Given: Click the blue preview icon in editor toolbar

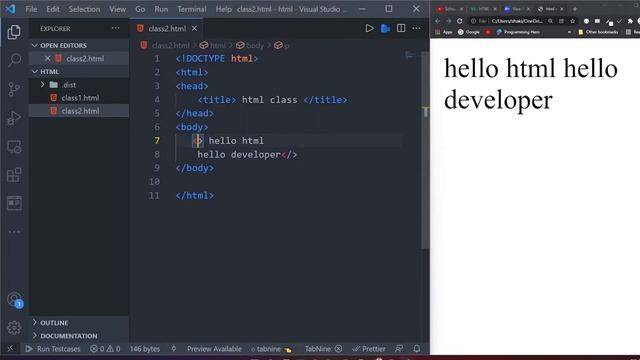Looking at the screenshot, I should tap(385, 28).
